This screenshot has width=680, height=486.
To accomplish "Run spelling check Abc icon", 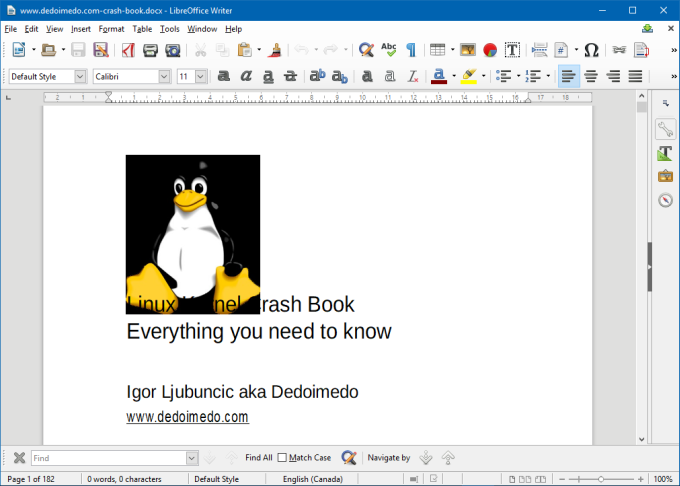I will click(389, 49).
